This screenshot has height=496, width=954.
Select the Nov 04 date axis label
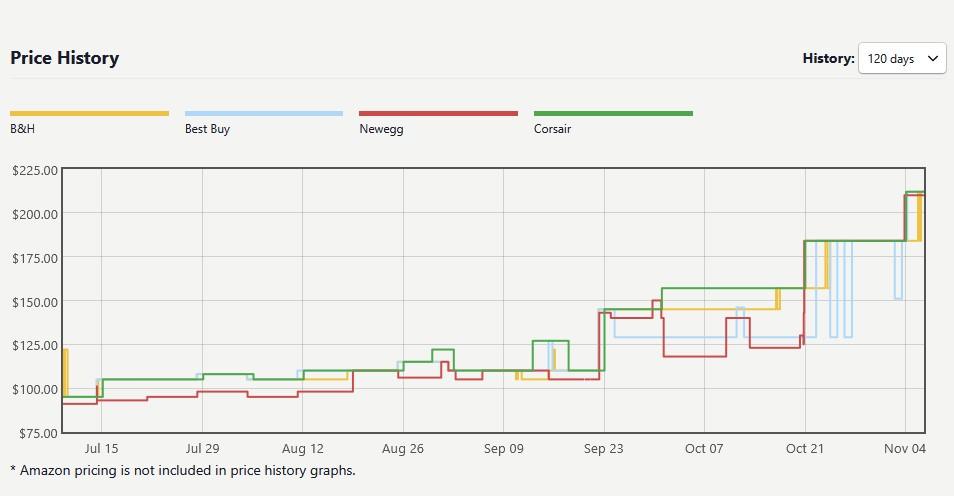coord(905,449)
